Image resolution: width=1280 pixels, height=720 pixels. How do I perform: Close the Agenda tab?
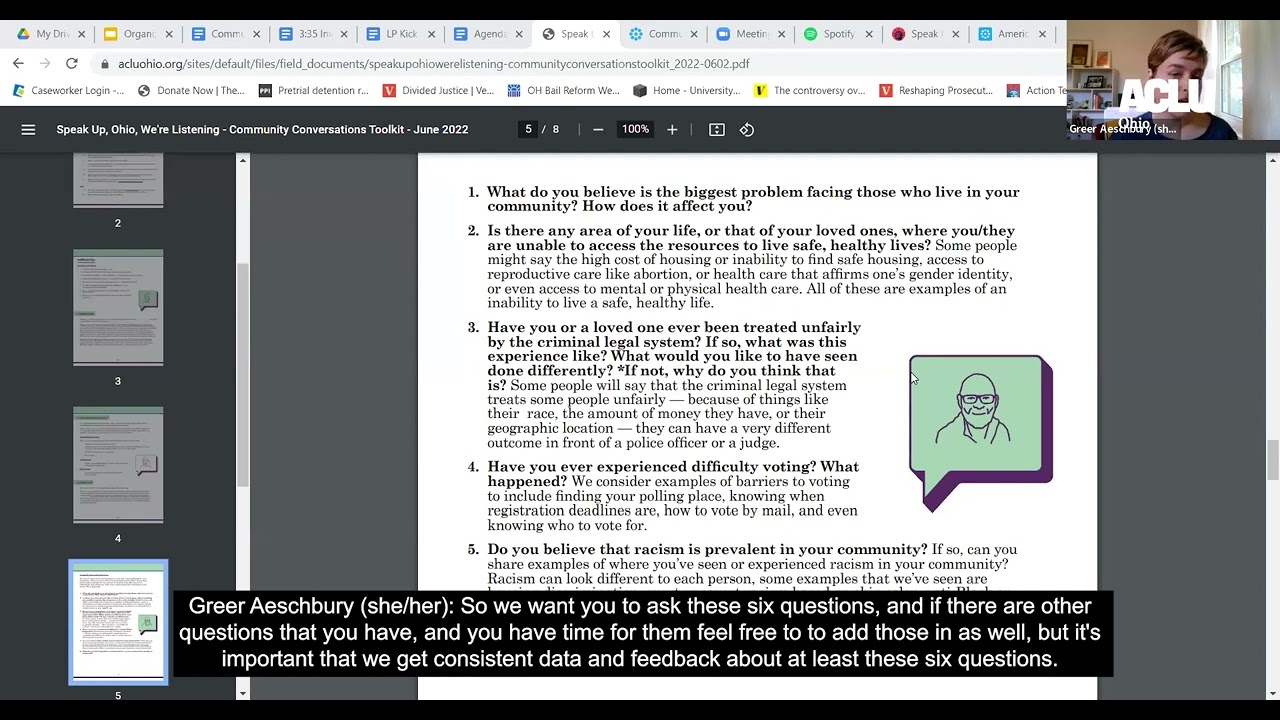tap(519, 34)
